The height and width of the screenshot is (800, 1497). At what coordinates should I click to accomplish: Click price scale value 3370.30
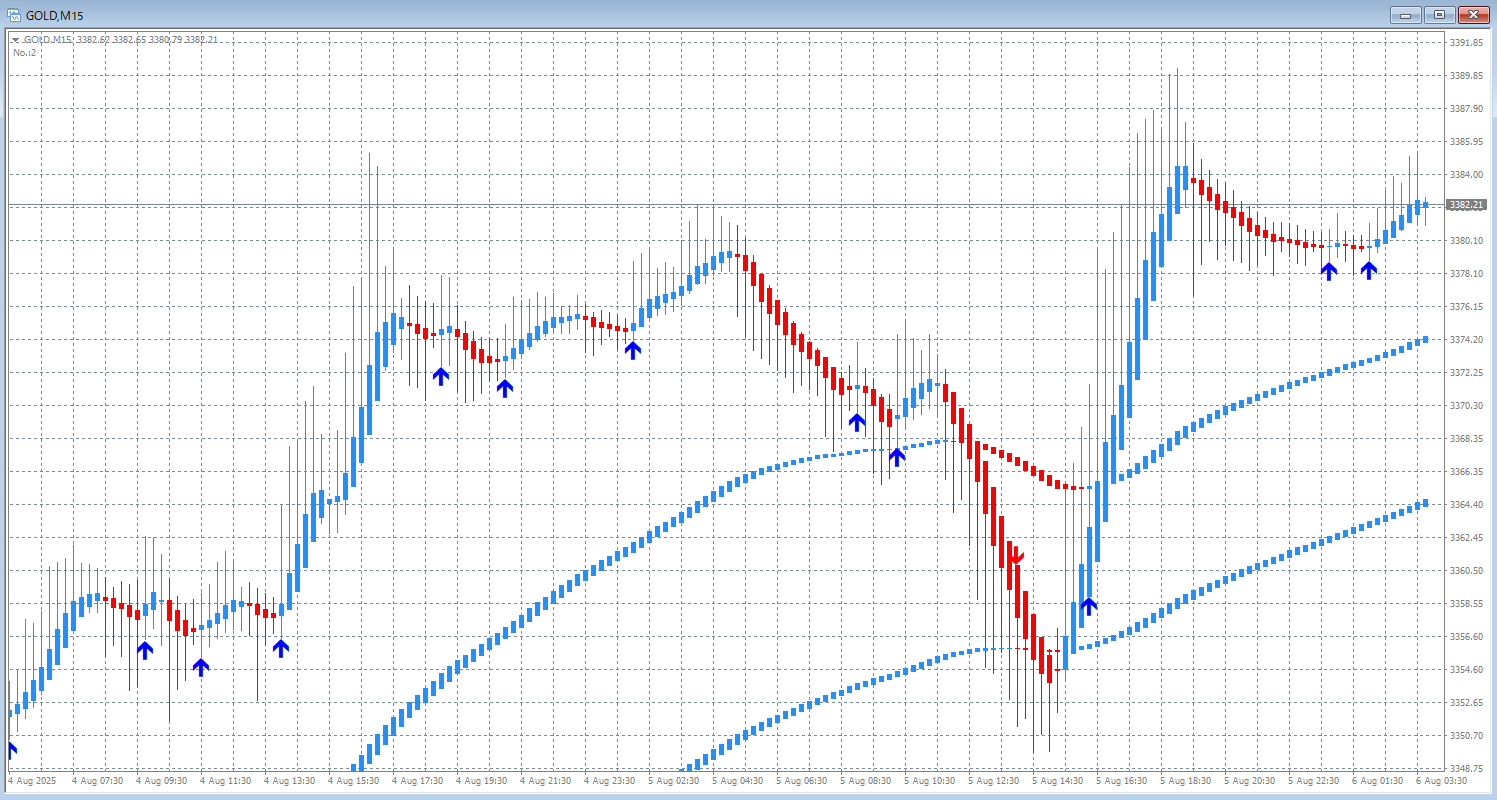(x=1465, y=406)
